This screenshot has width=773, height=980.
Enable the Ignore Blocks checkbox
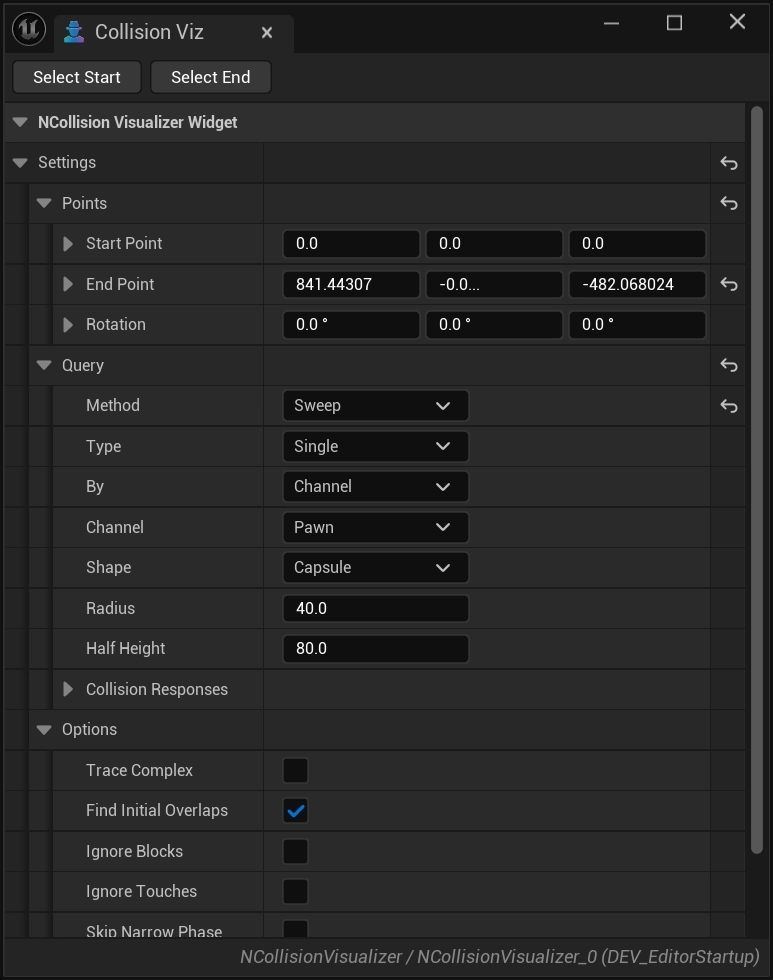coord(296,851)
